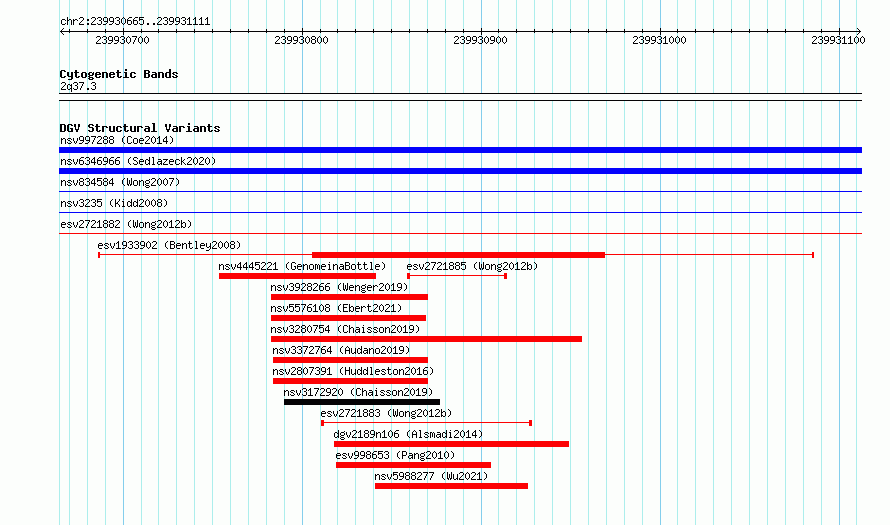This screenshot has height=525, width=890.
Task: Select the blue bar under nsv6346966
Action: (460, 171)
